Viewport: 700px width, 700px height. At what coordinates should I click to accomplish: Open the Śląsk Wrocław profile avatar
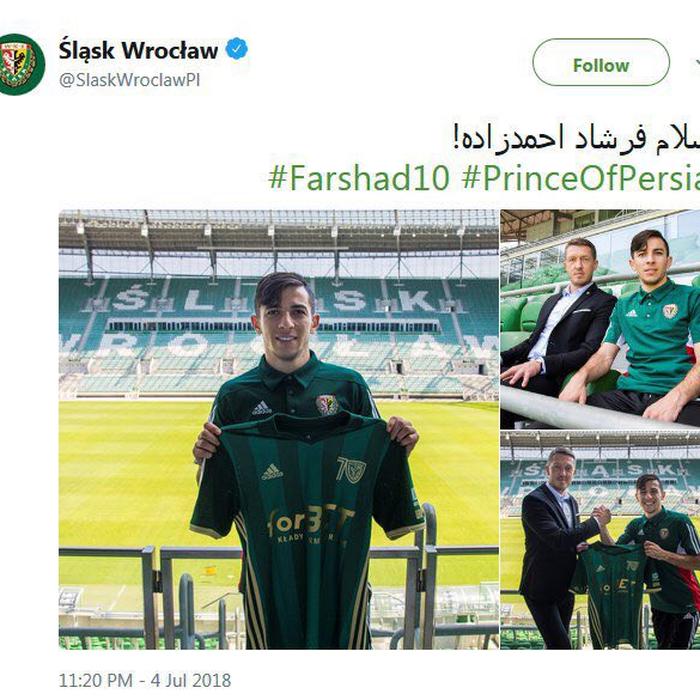click(x=19, y=65)
